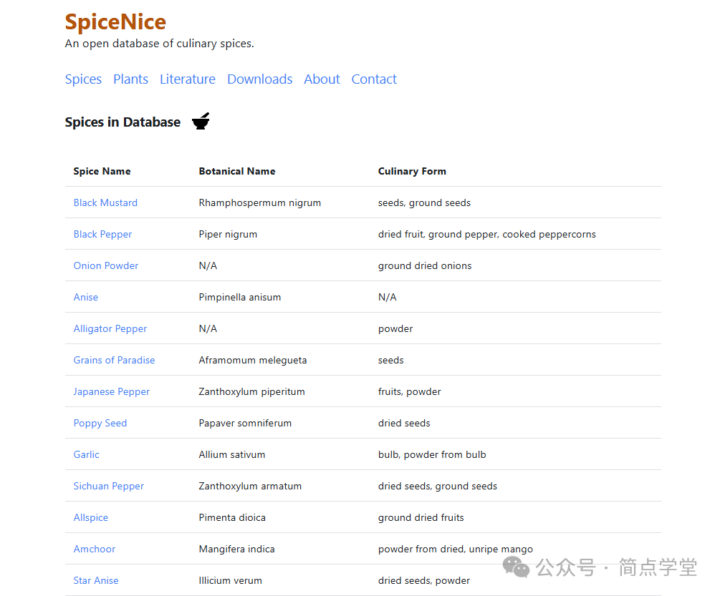Open the Spices navigation menu item
Screen dimensions: 720x596
pos(83,79)
